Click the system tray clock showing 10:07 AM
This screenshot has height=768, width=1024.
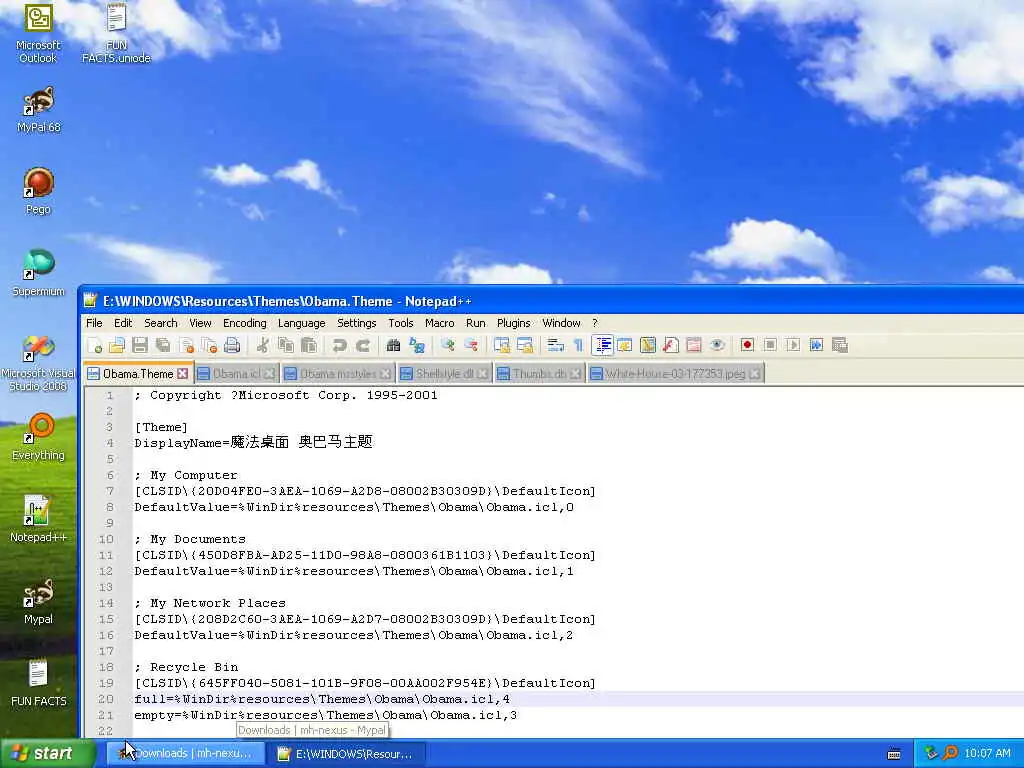(987, 753)
